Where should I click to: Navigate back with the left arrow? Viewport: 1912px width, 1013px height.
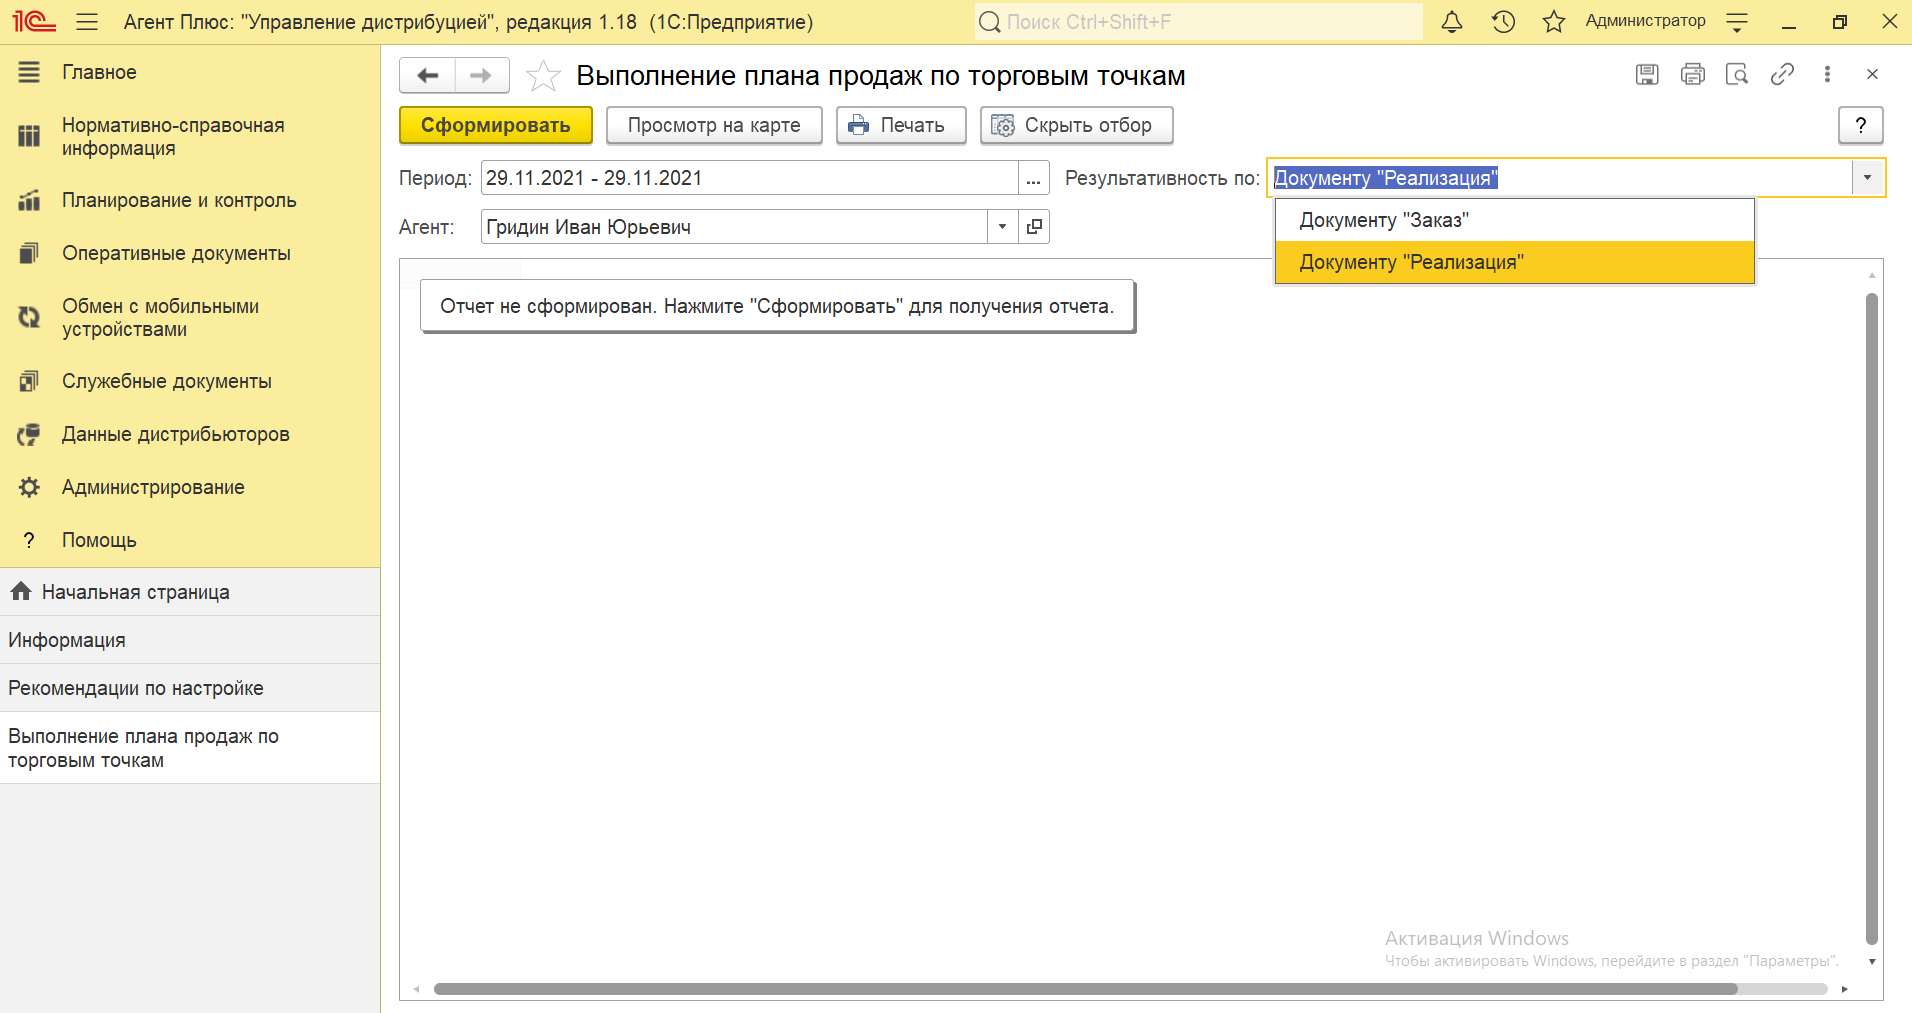(x=428, y=76)
